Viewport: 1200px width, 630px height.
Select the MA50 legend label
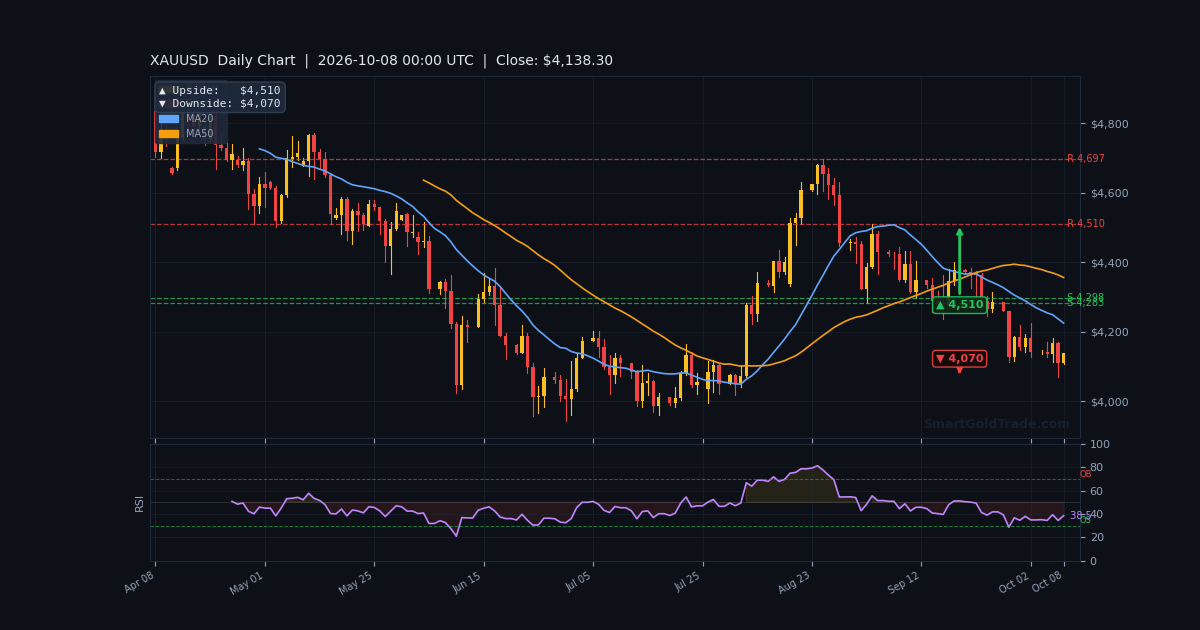coord(200,134)
